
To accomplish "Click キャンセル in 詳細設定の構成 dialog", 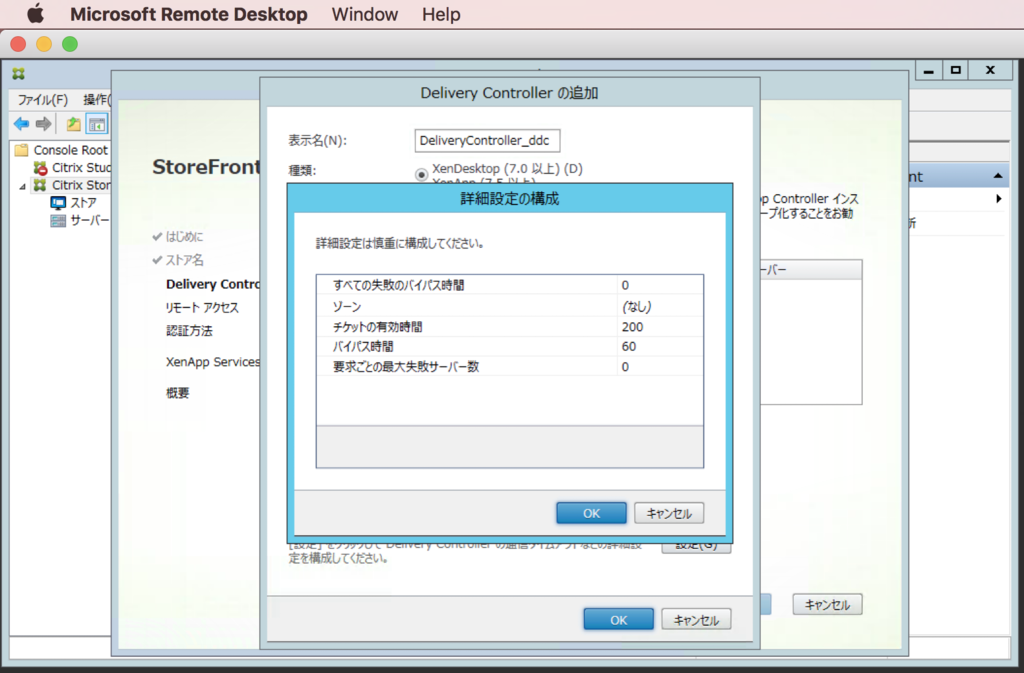I will (x=669, y=513).
